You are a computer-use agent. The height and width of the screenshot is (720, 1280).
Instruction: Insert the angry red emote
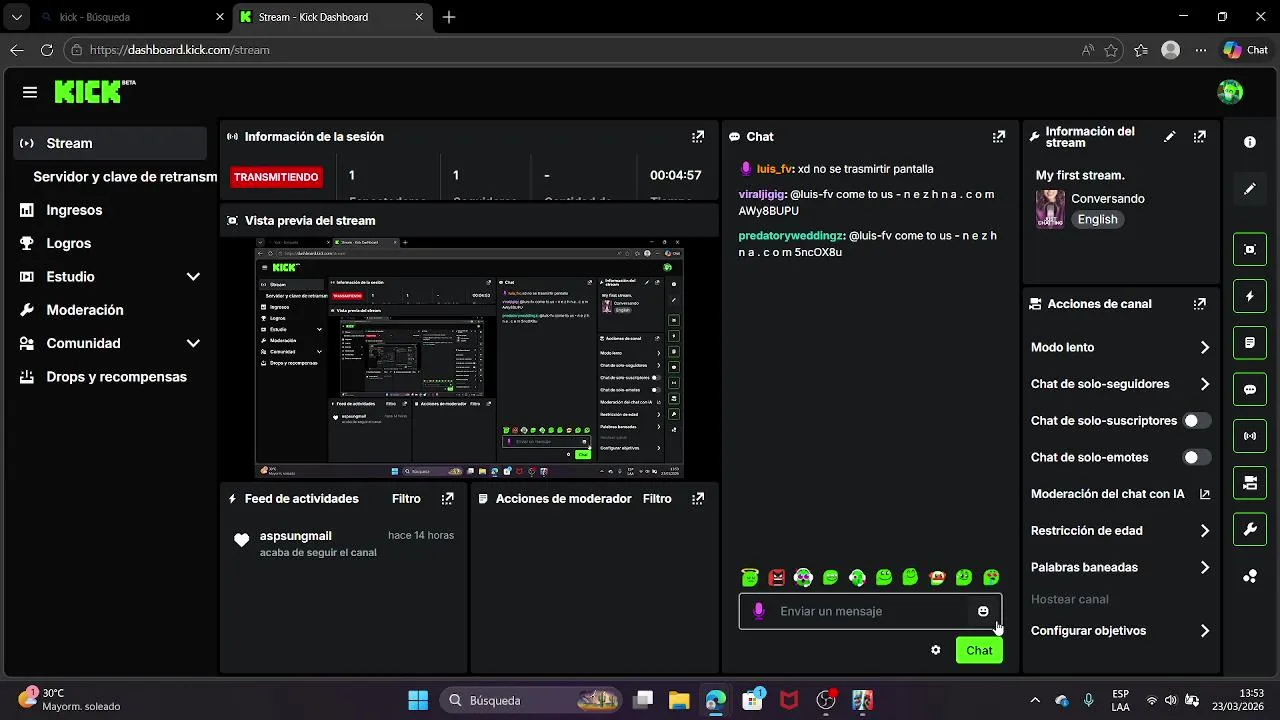click(777, 577)
